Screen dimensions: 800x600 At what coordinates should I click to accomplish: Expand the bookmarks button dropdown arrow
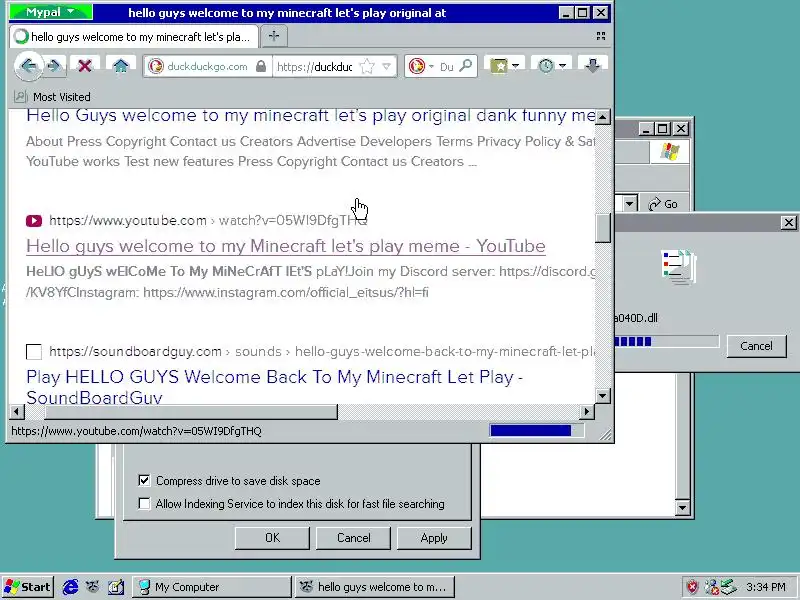coord(515,66)
